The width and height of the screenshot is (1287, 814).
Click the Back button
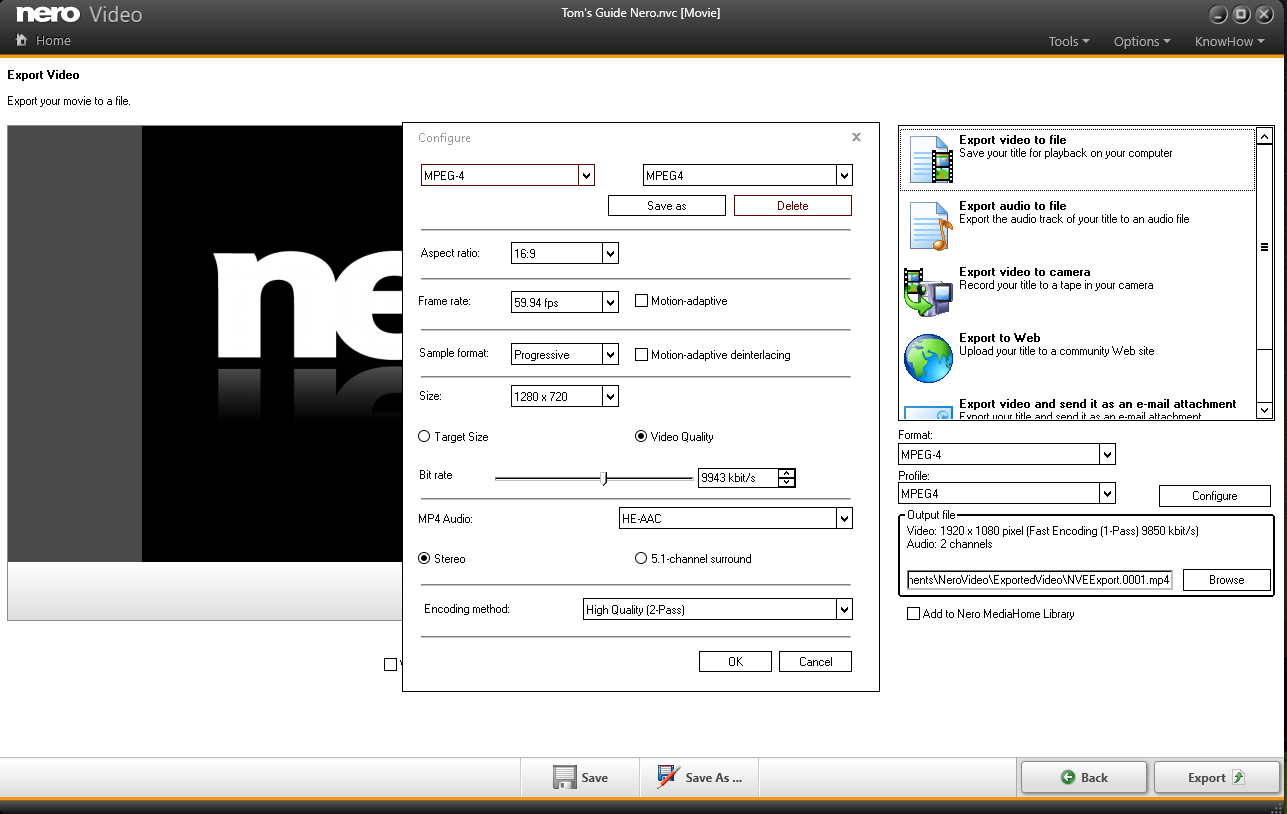1084,777
